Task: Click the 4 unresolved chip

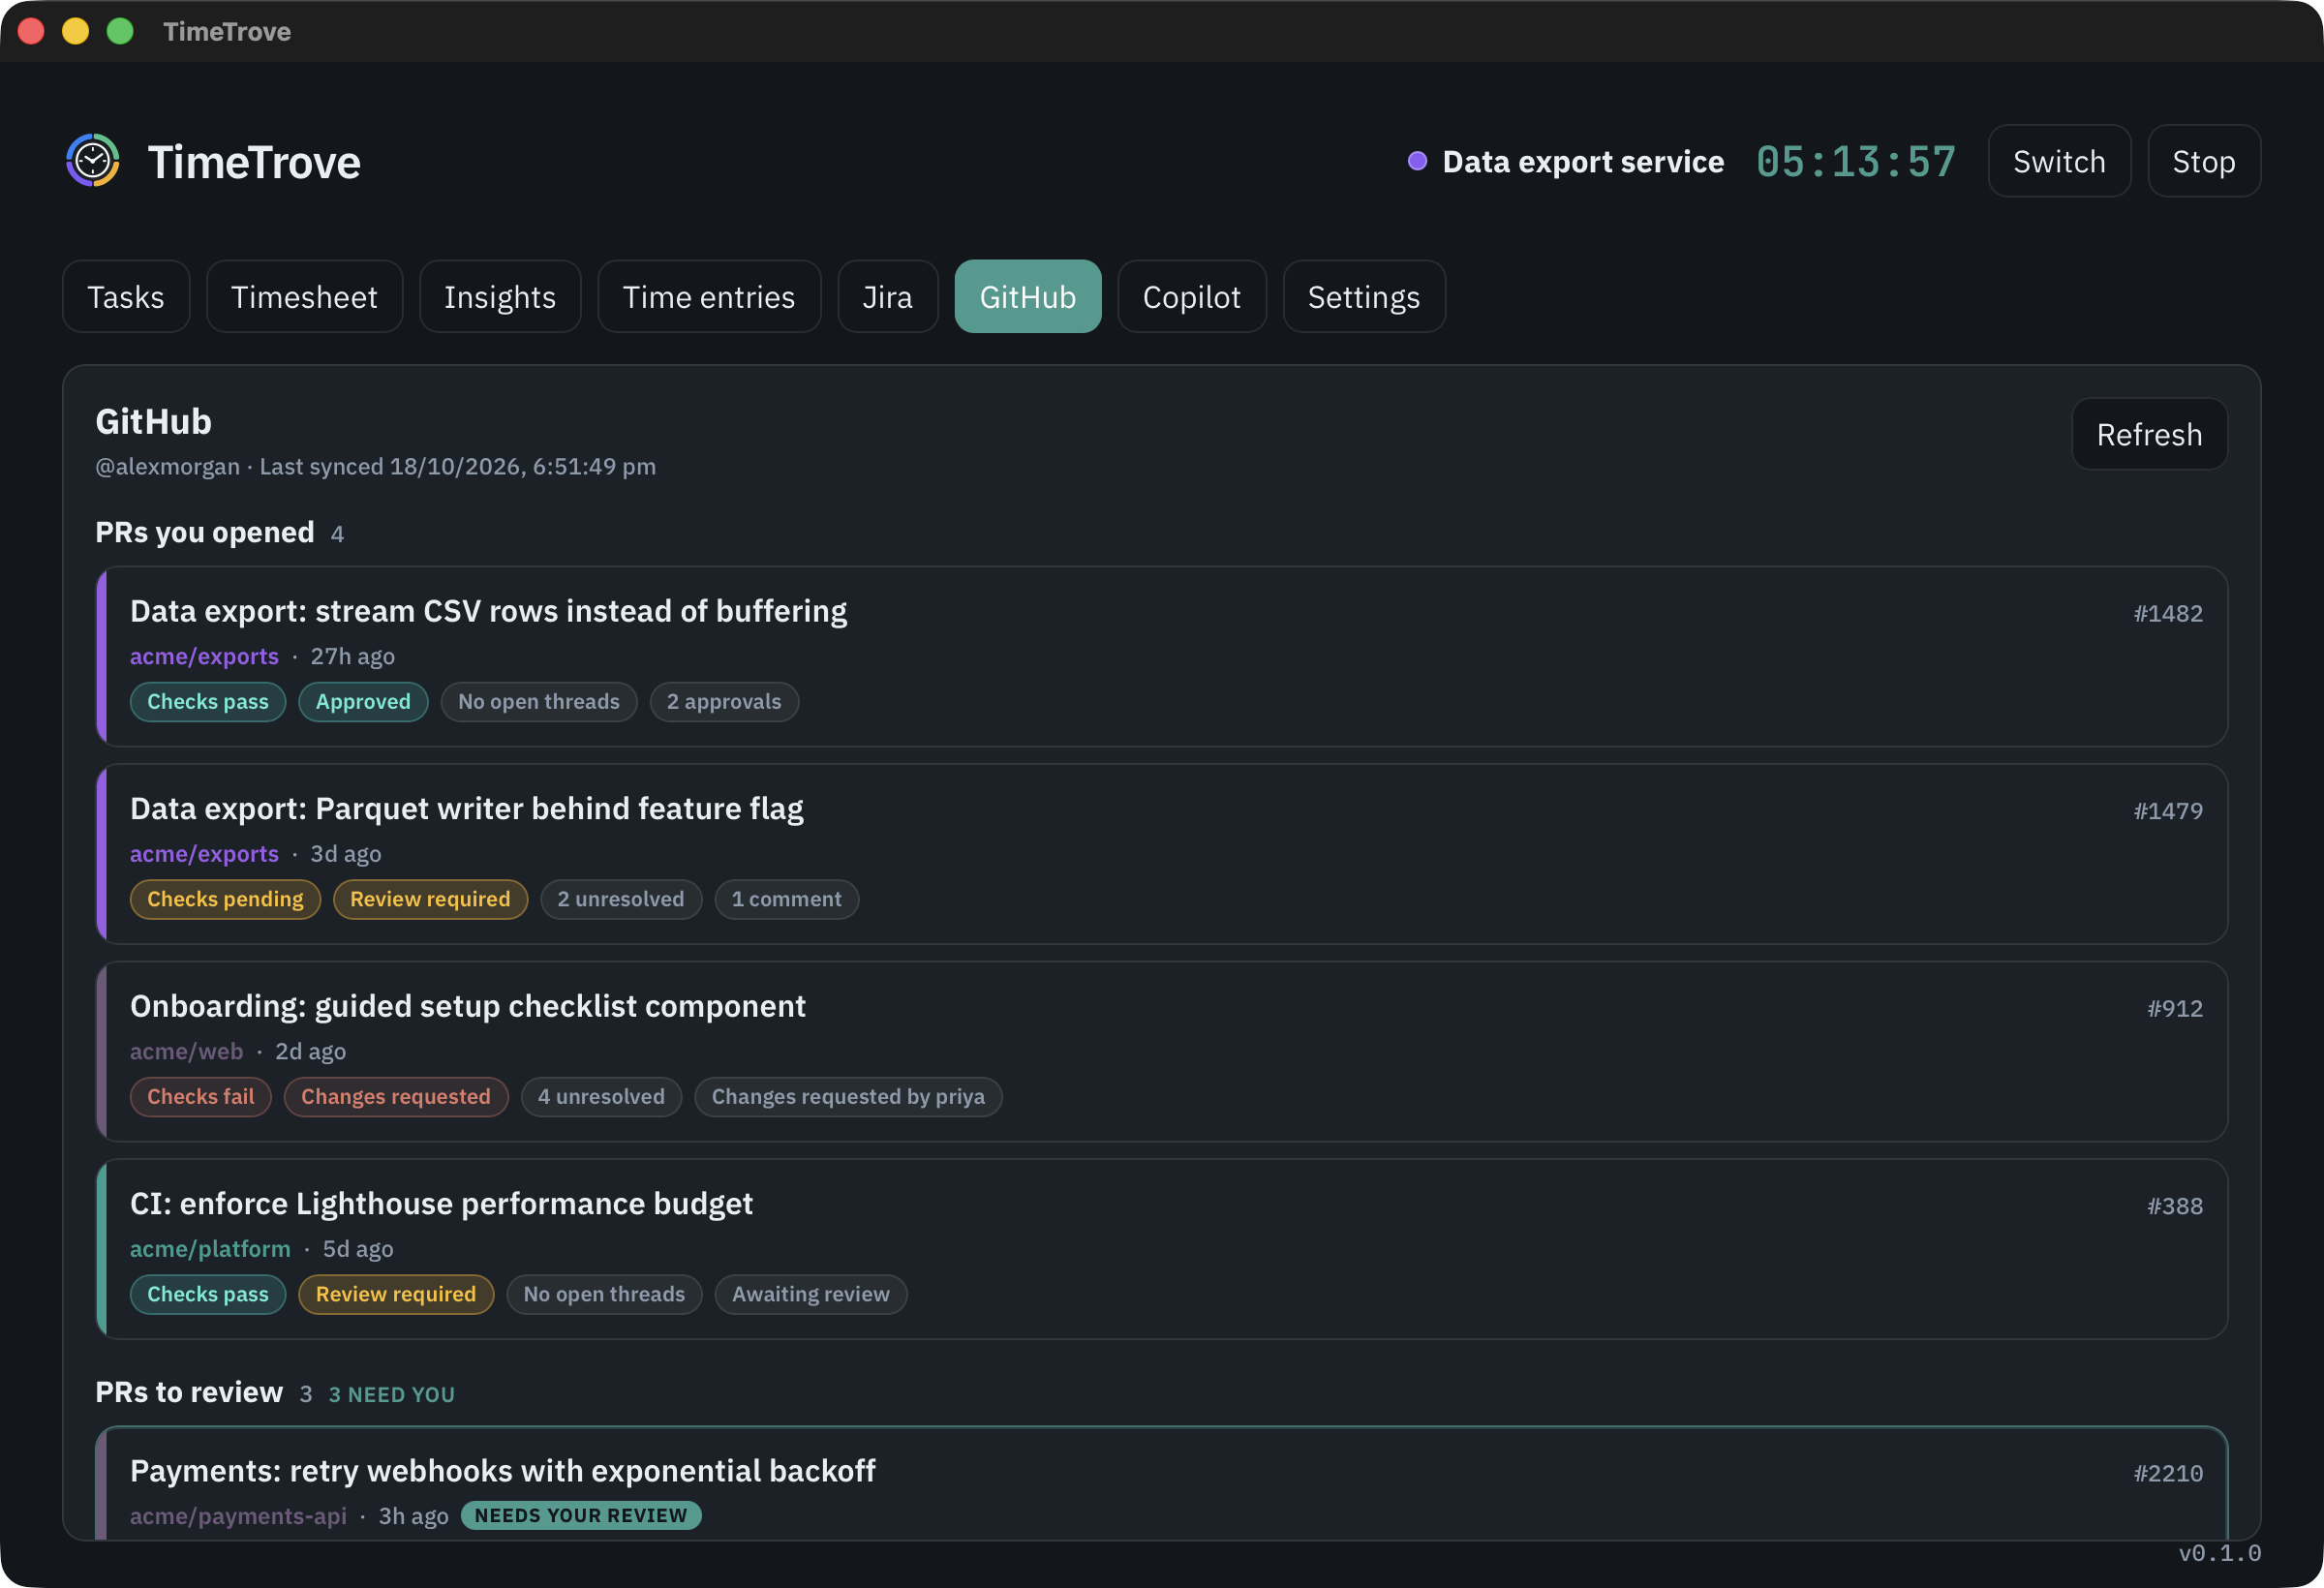Action: [601, 1097]
